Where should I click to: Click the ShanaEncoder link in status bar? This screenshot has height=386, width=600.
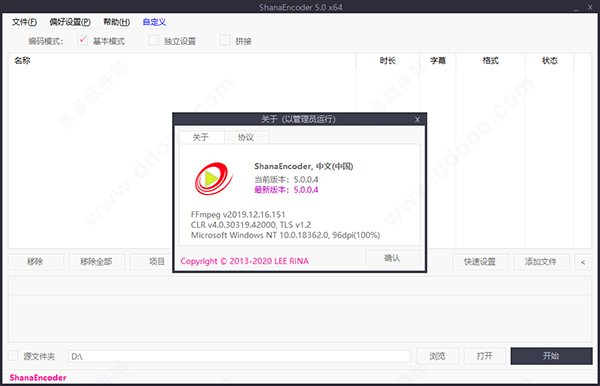(38, 378)
